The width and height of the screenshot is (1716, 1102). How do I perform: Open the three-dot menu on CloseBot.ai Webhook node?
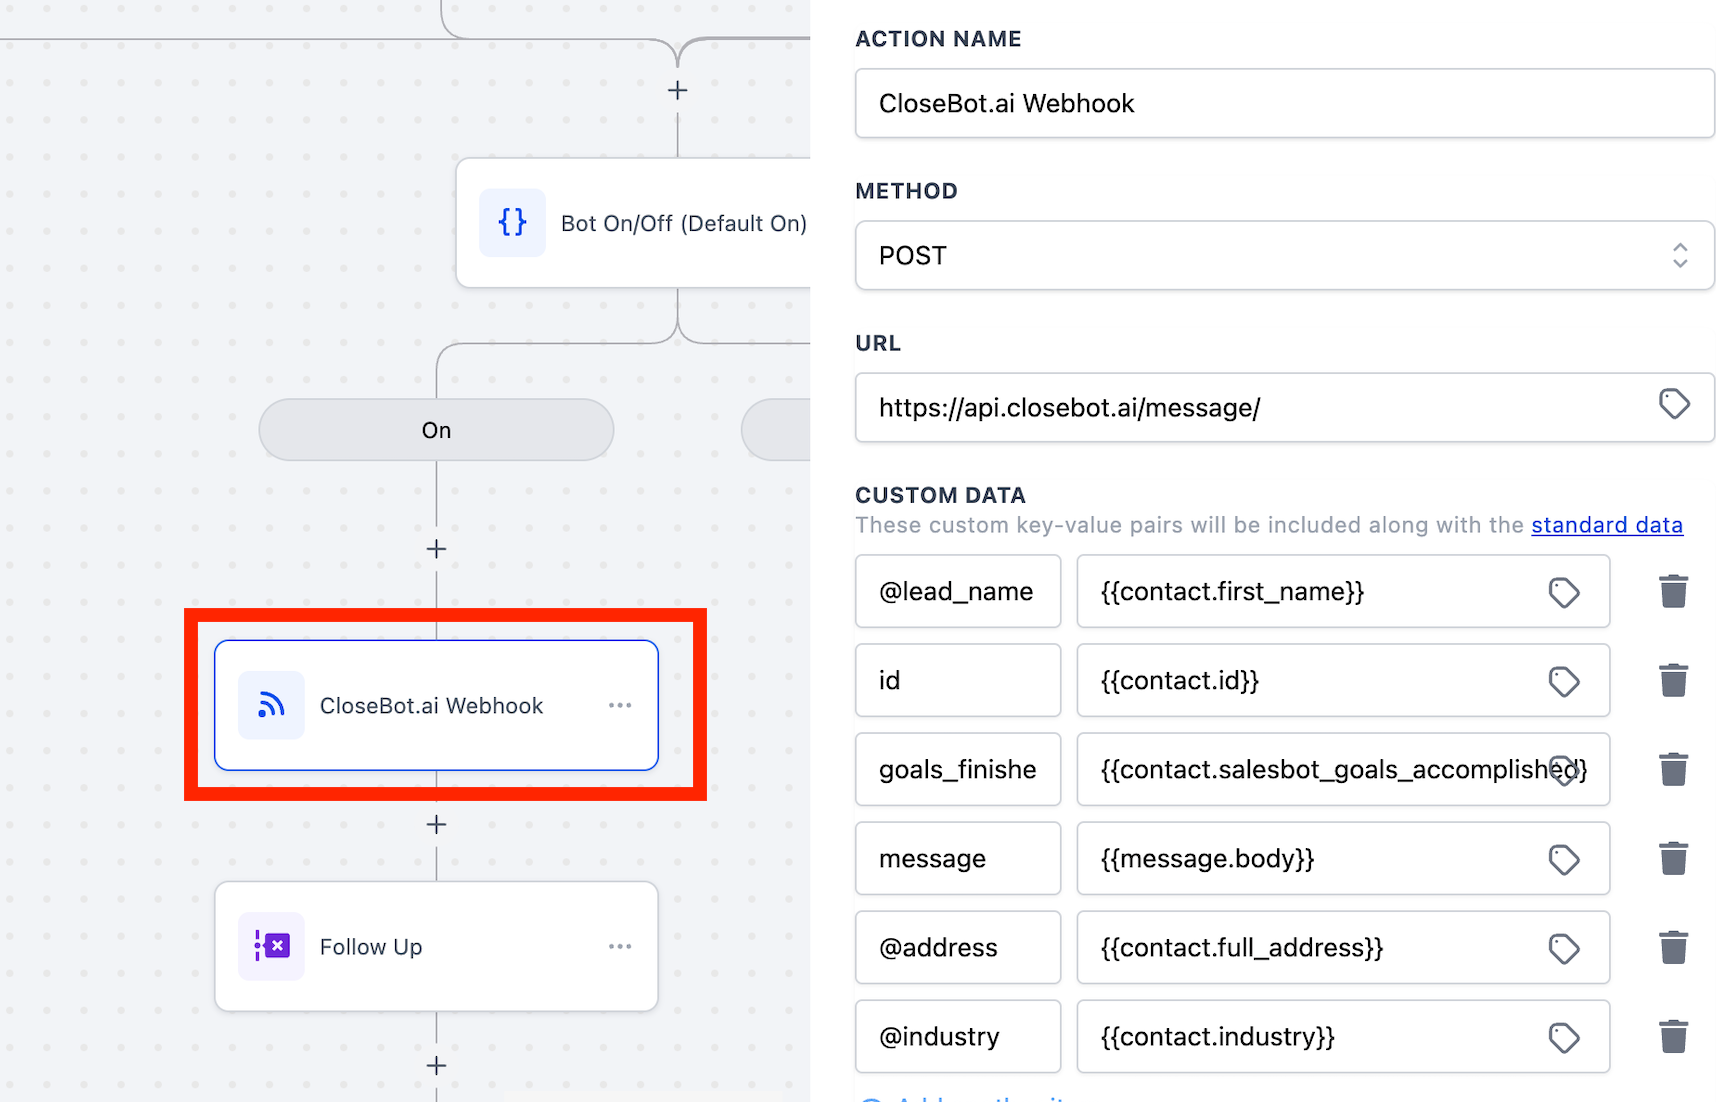(x=620, y=705)
